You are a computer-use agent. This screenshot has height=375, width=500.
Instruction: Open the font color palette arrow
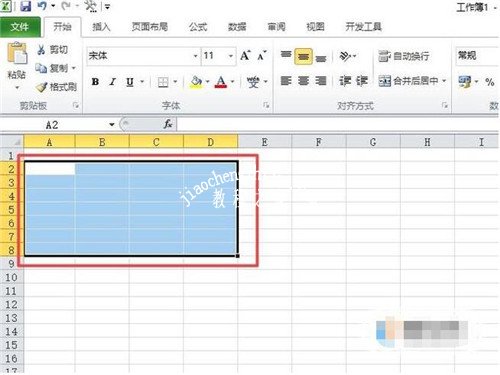[233, 82]
